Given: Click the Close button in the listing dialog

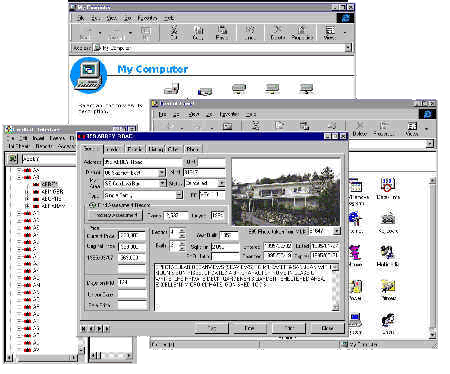Looking at the screenshot, I should click(x=327, y=328).
